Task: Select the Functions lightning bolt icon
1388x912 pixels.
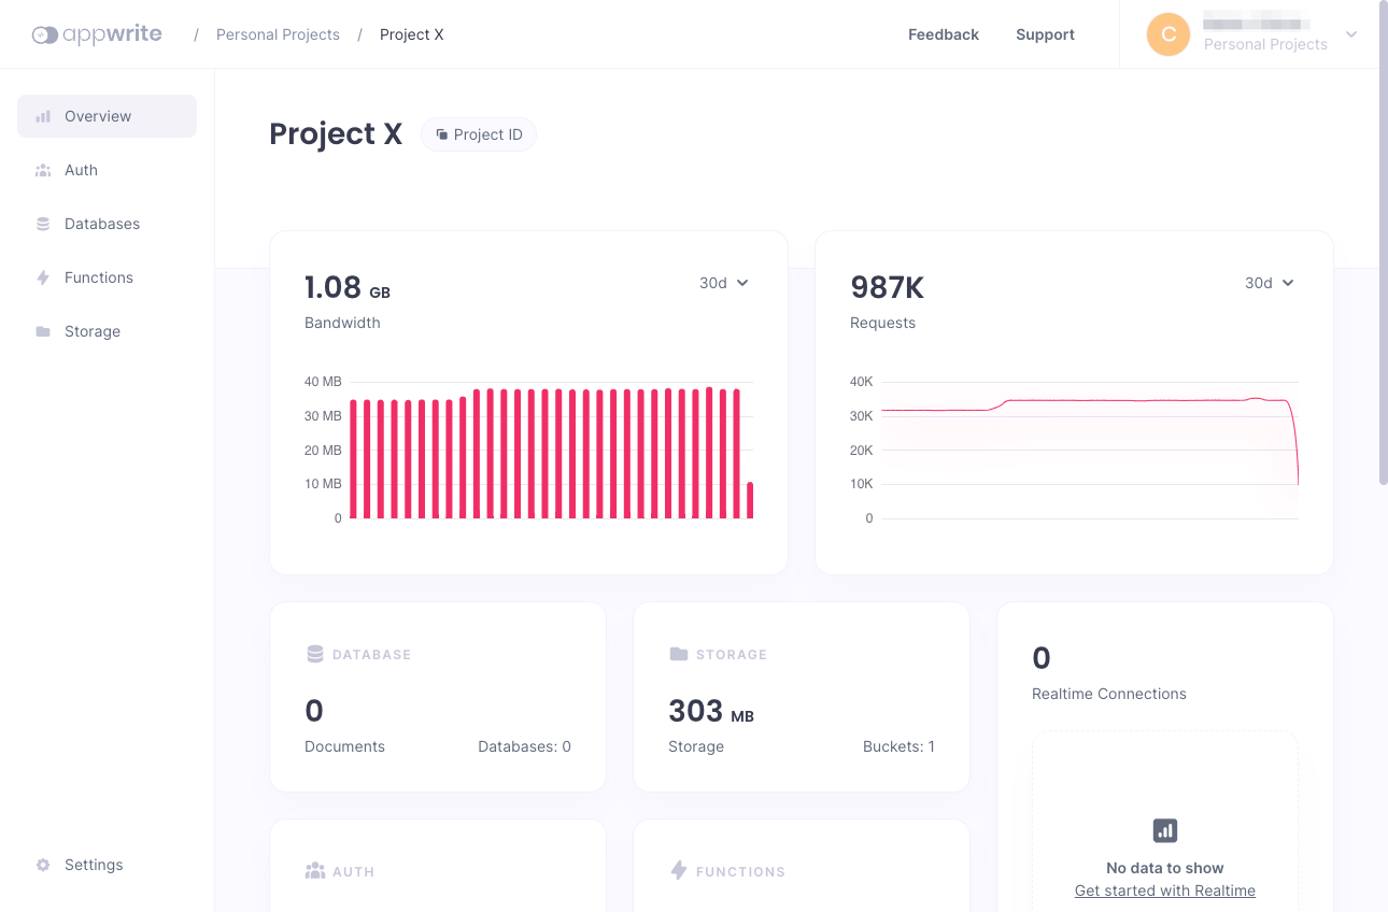Action: (43, 277)
